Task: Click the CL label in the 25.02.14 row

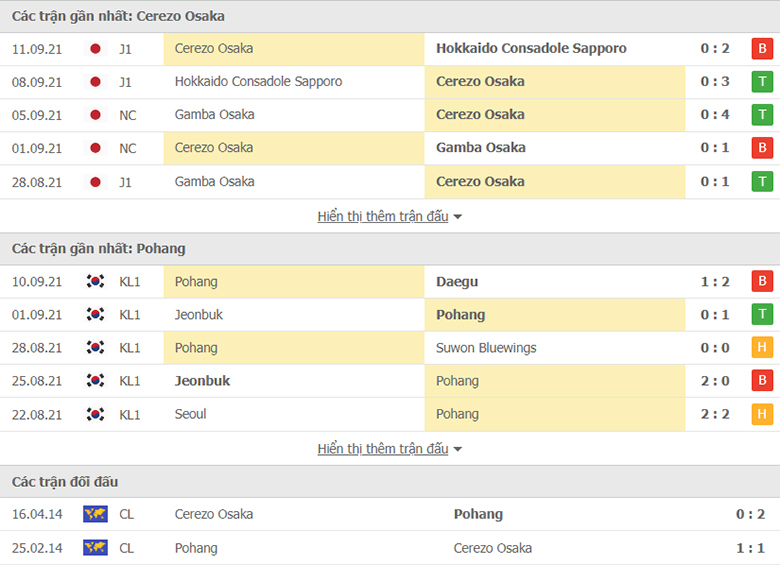Action: click(126, 548)
